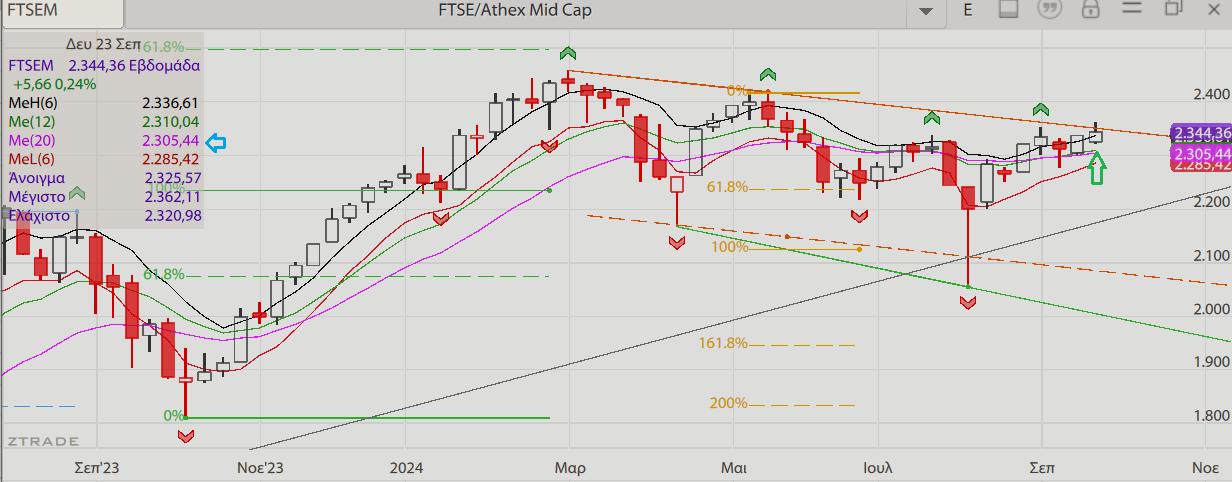
Task: Select the 200% Fibonacci extension label
Action: point(729,403)
